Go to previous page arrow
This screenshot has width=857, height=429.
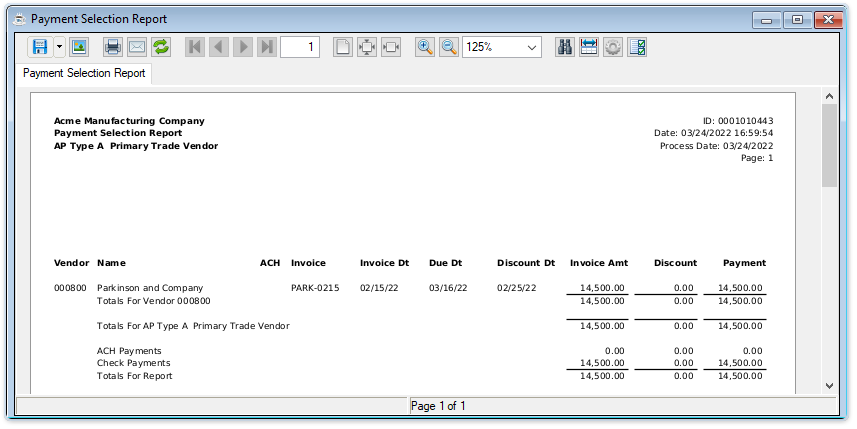coord(219,47)
